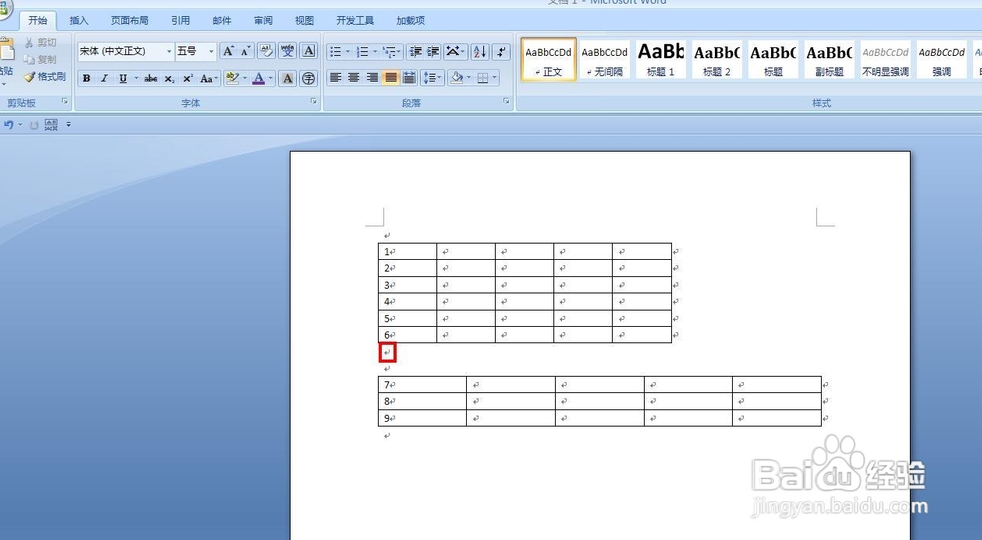Screen dimensions: 982x540
Task: Switch to the 邮件 tab
Action: tap(222, 21)
